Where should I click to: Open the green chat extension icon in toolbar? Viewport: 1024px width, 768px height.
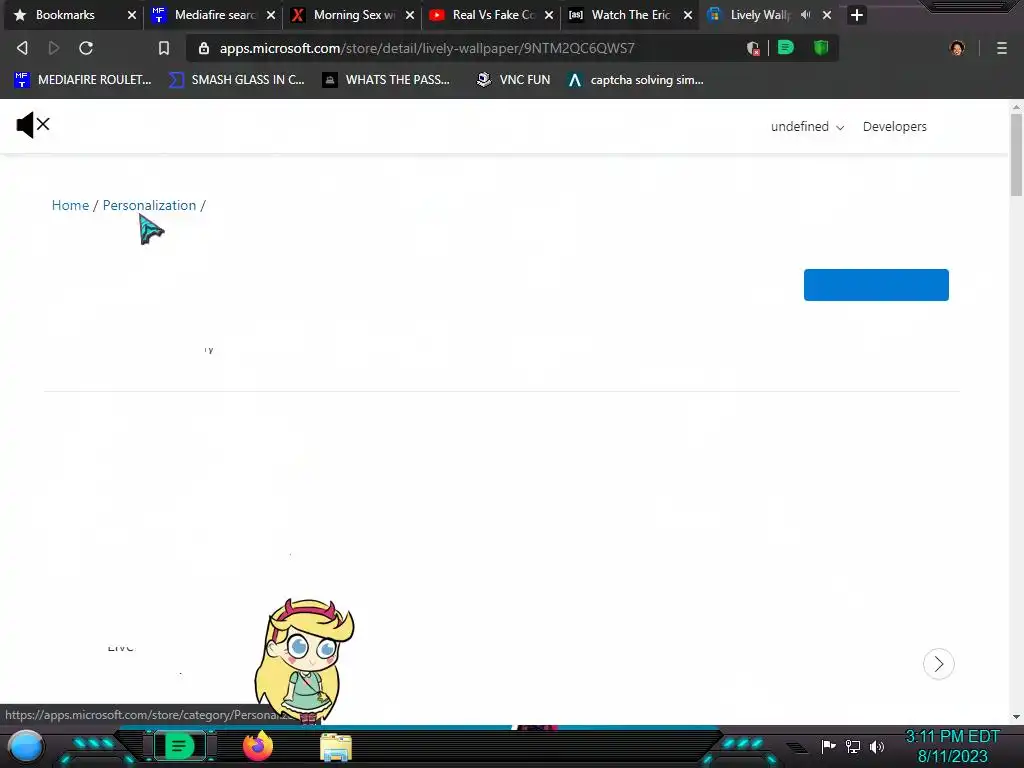click(786, 47)
